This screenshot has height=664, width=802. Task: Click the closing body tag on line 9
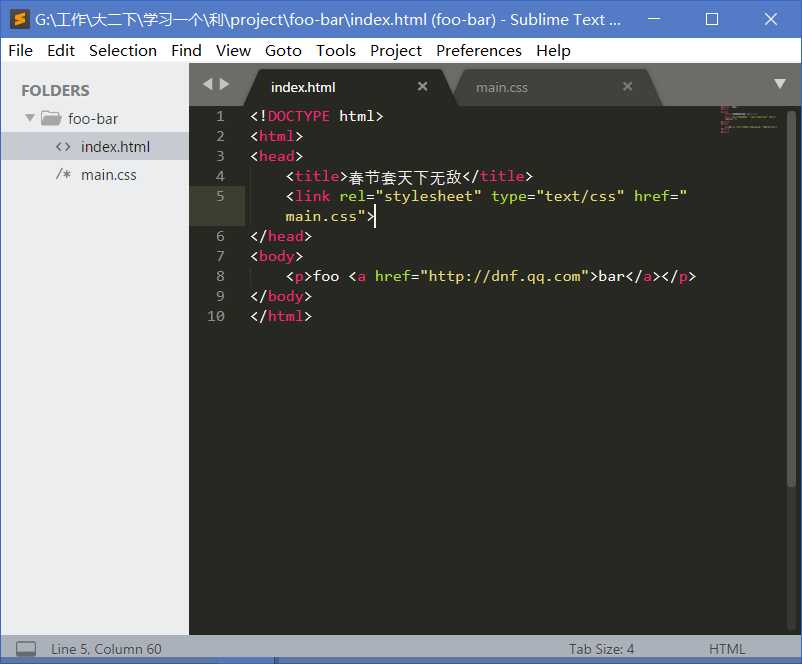click(281, 296)
